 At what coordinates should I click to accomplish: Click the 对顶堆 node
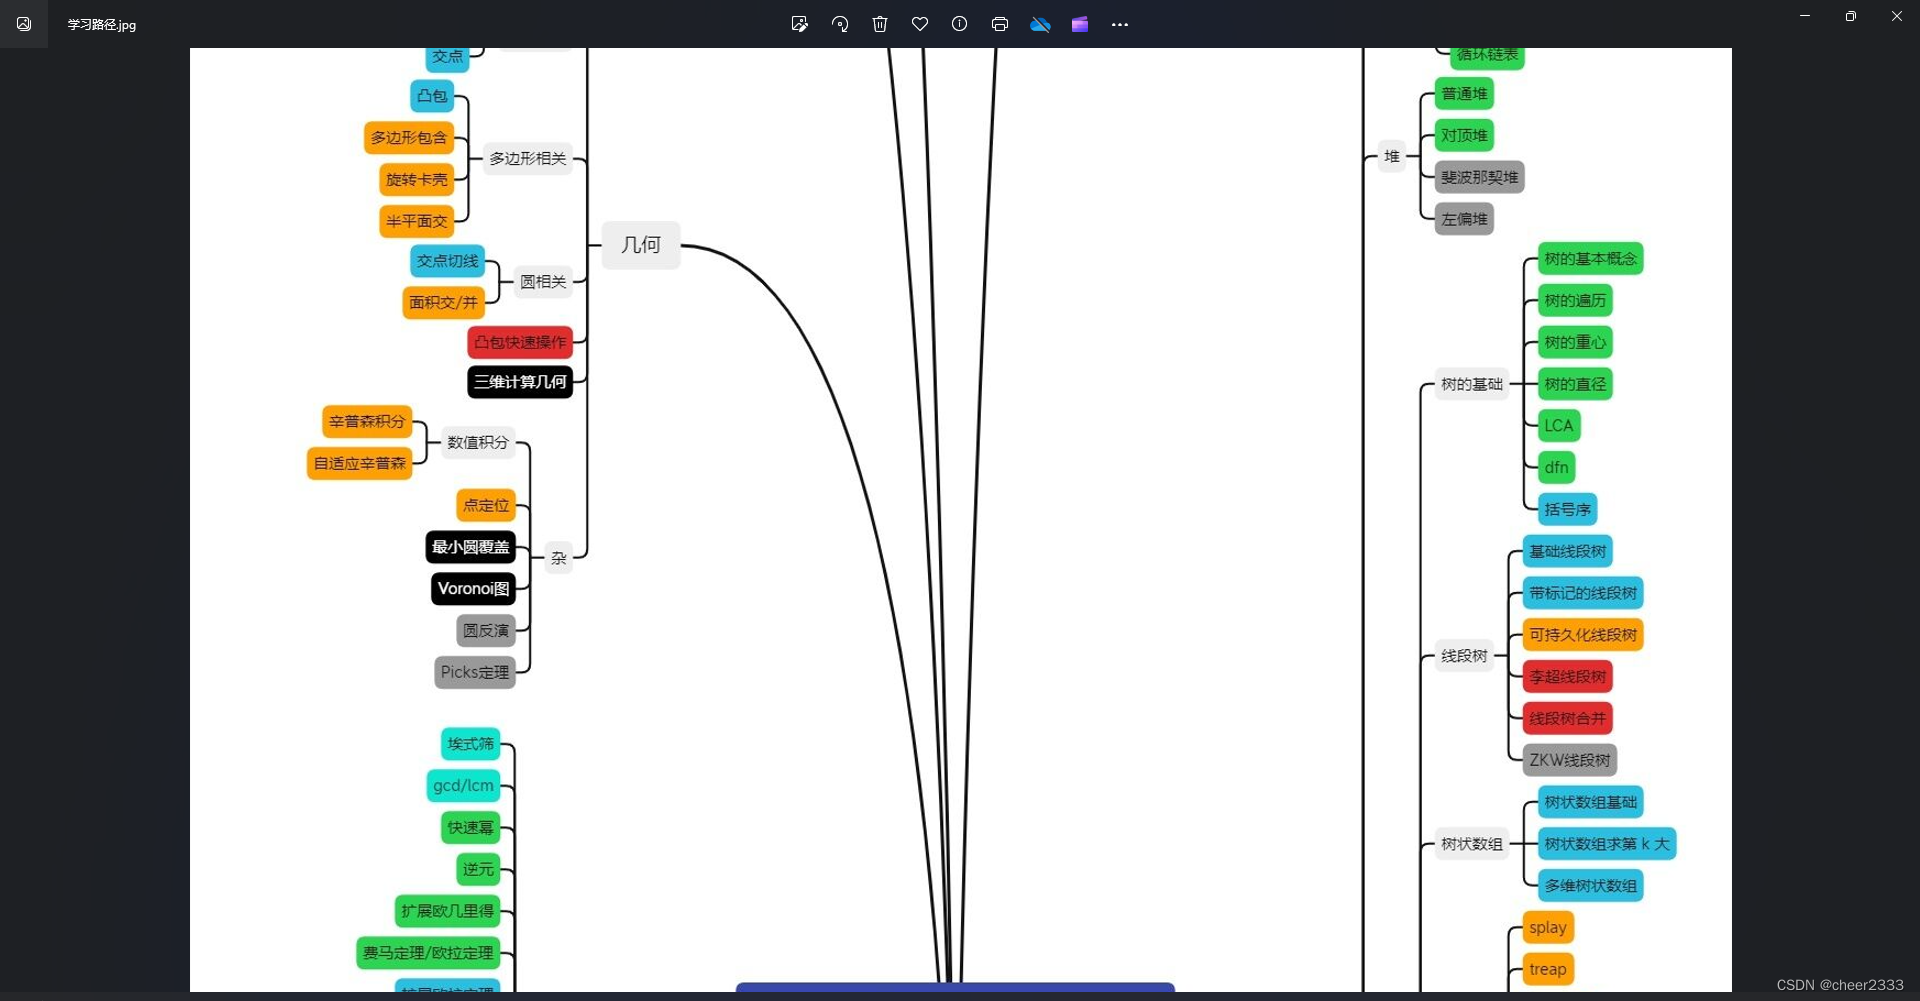[x=1464, y=135]
